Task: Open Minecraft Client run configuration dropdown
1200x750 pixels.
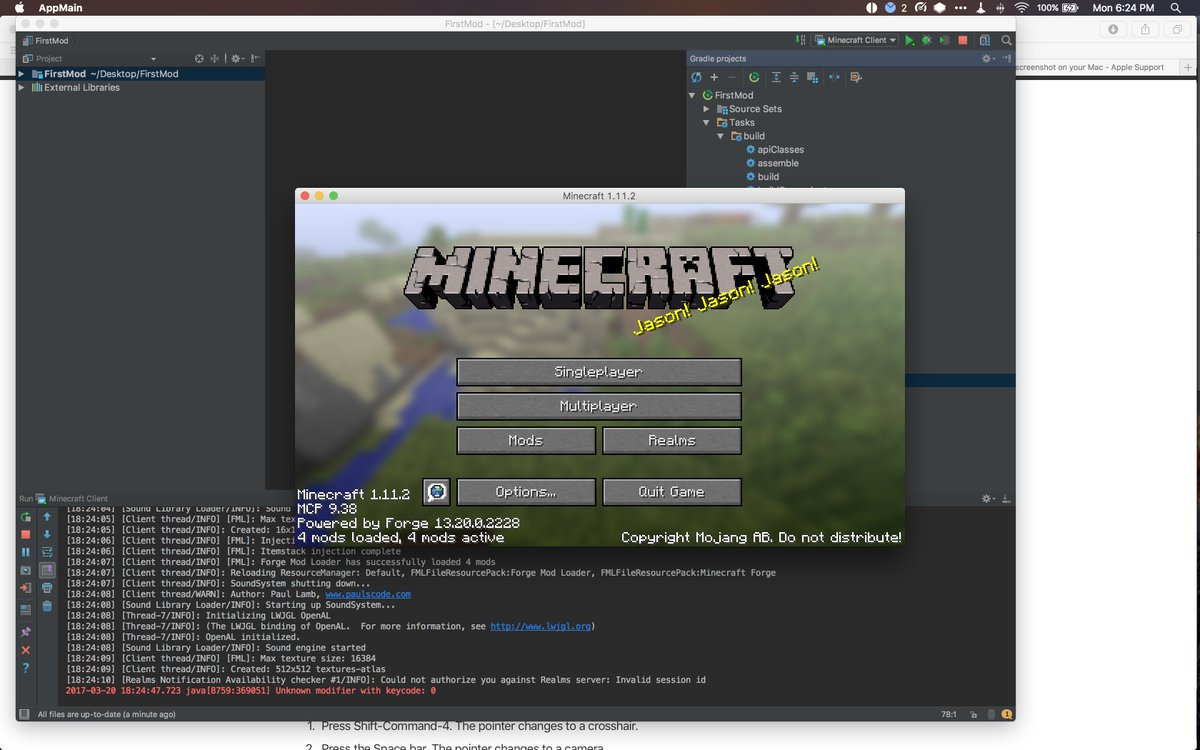Action: pos(855,40)
